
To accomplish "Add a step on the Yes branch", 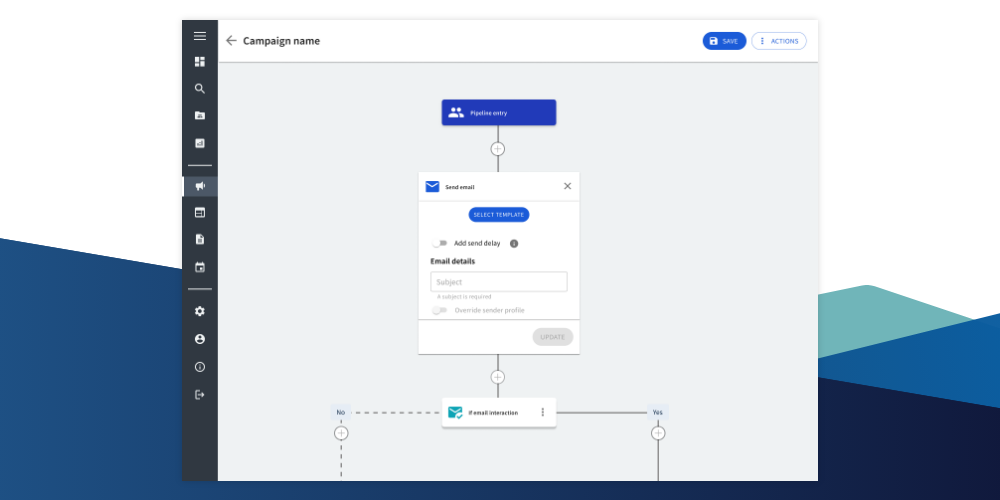I will tap(658, 433).
